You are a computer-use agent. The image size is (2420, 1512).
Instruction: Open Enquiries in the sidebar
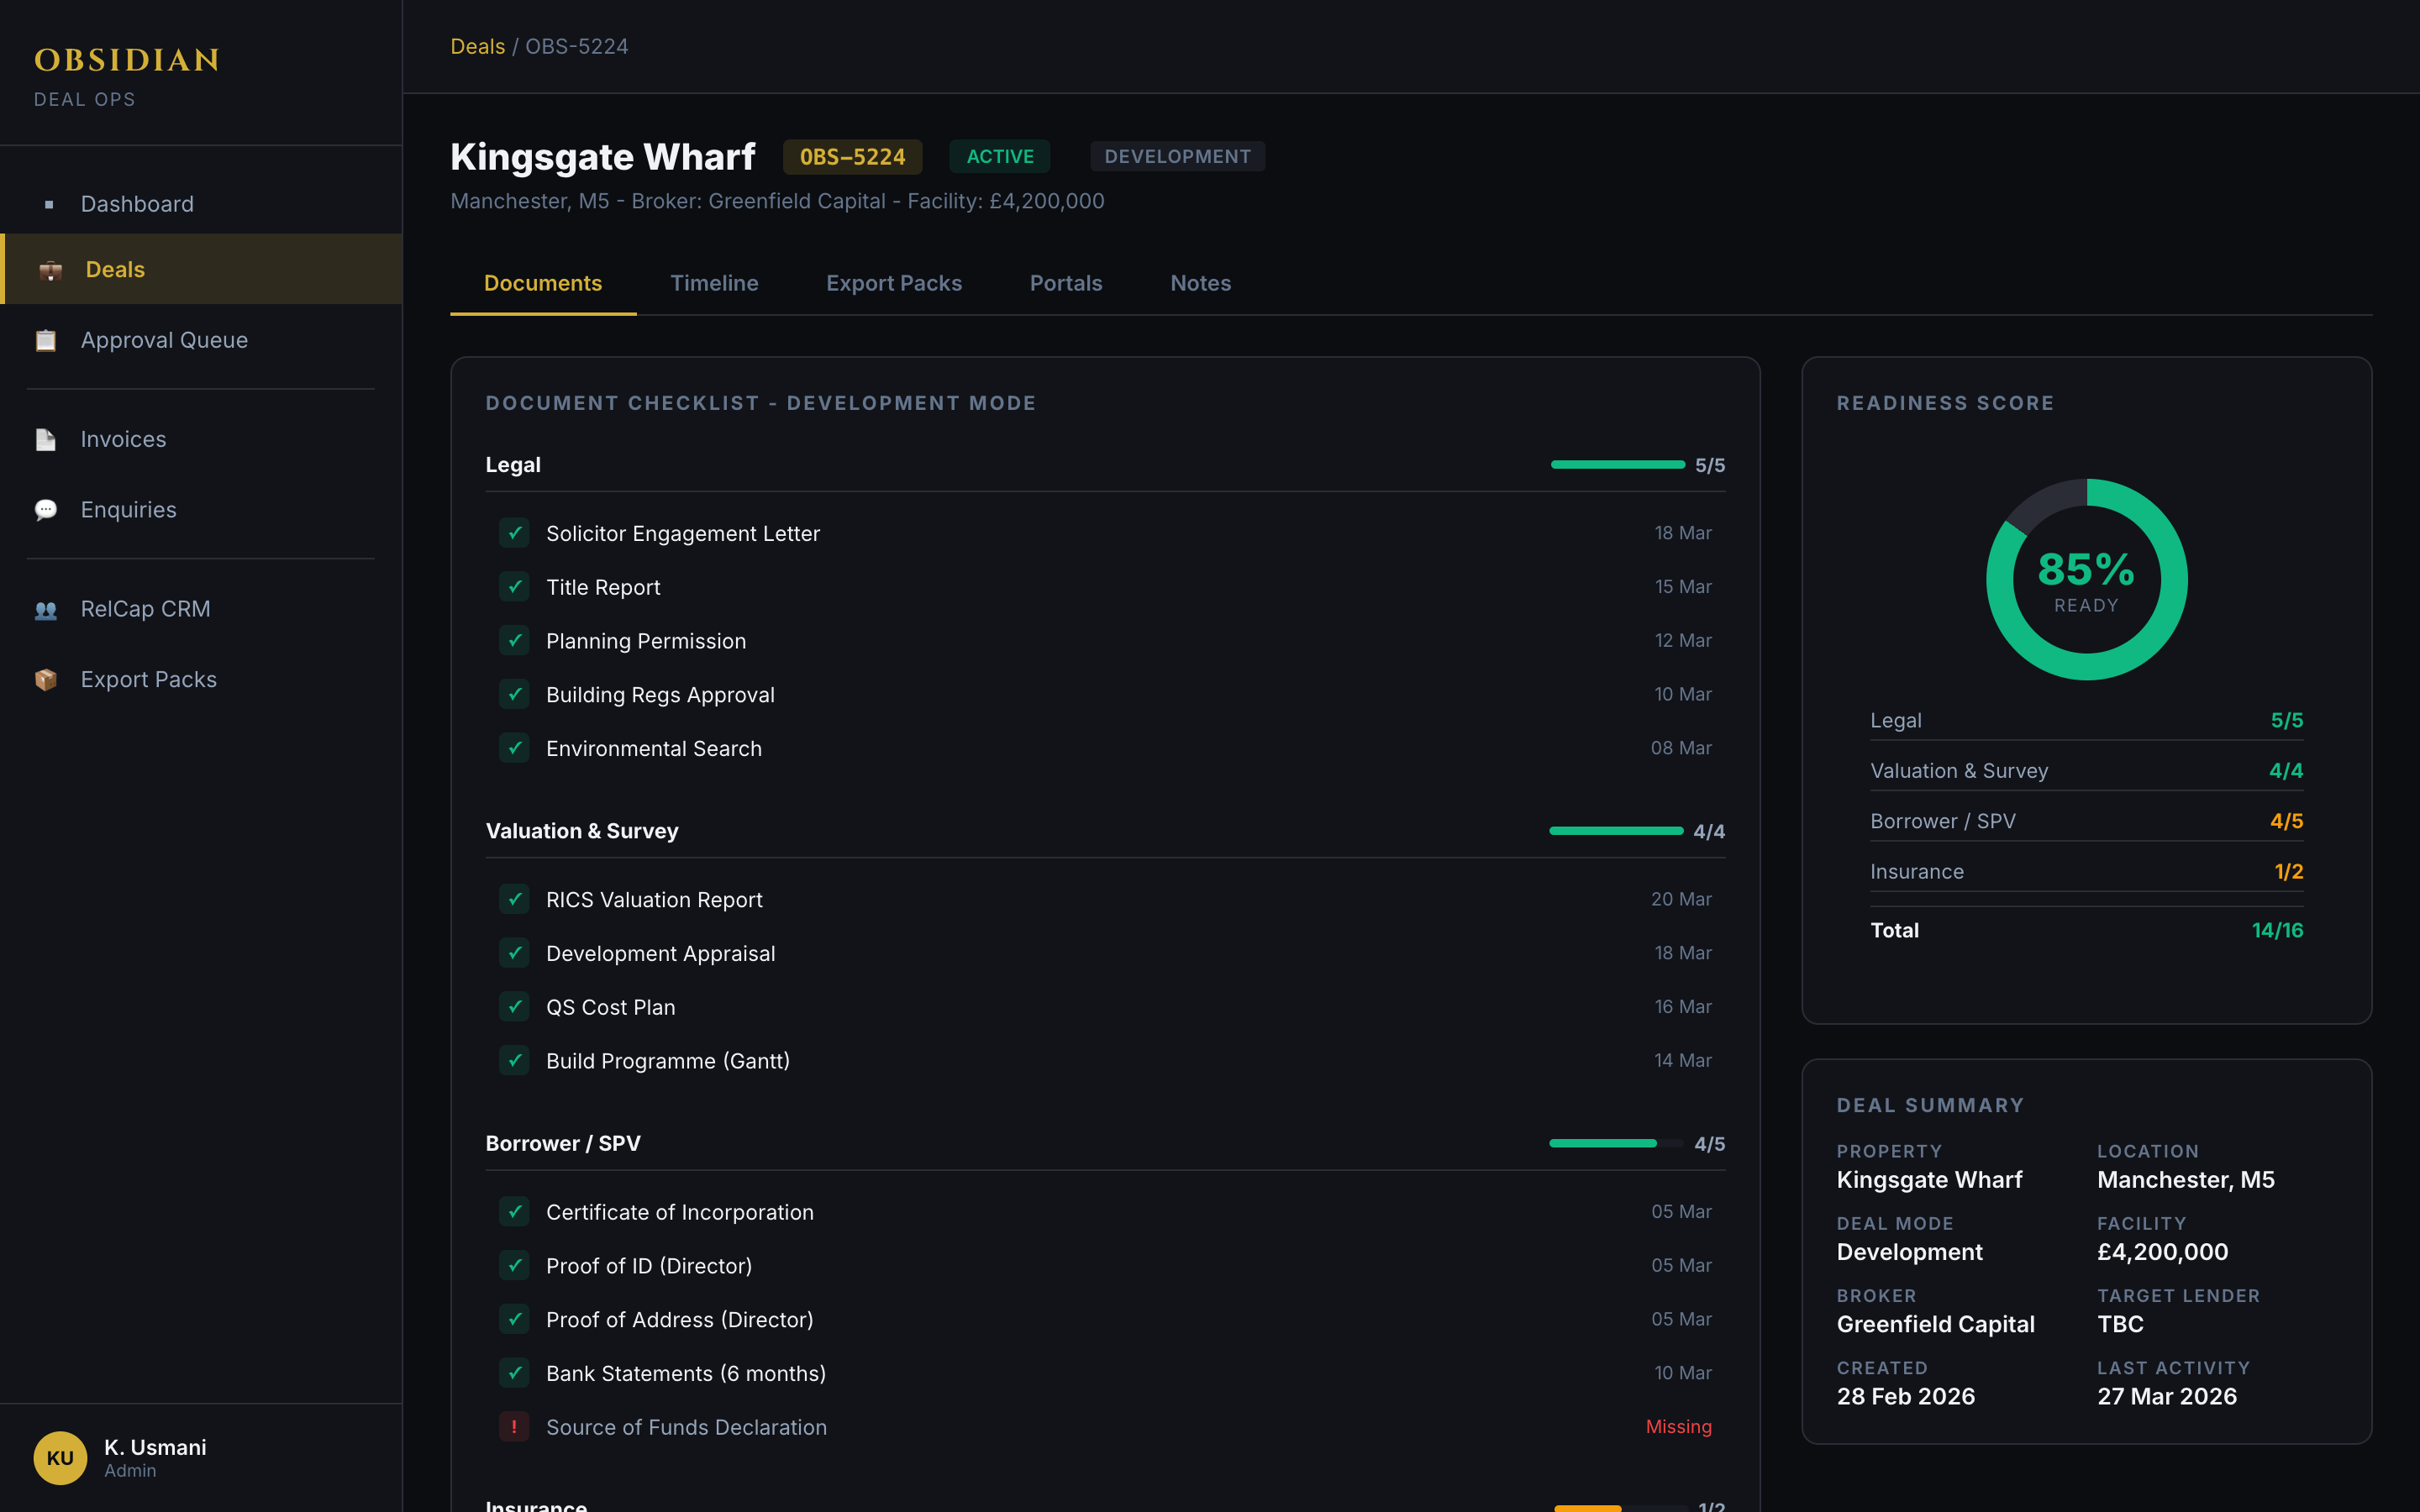click(x=201, y=510)
